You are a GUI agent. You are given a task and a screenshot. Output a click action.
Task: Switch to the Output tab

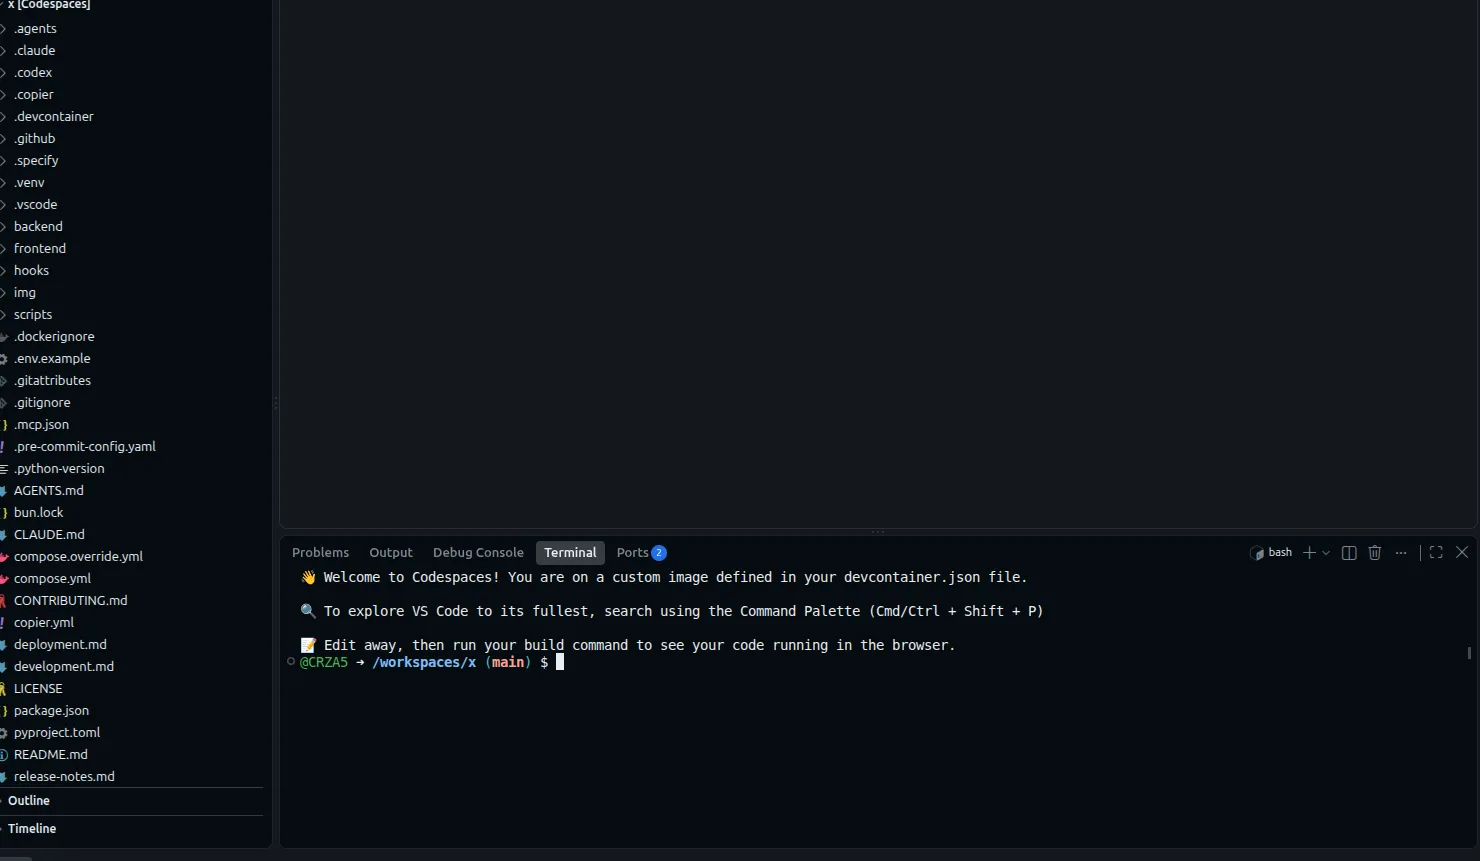click(x=391, y=553)
